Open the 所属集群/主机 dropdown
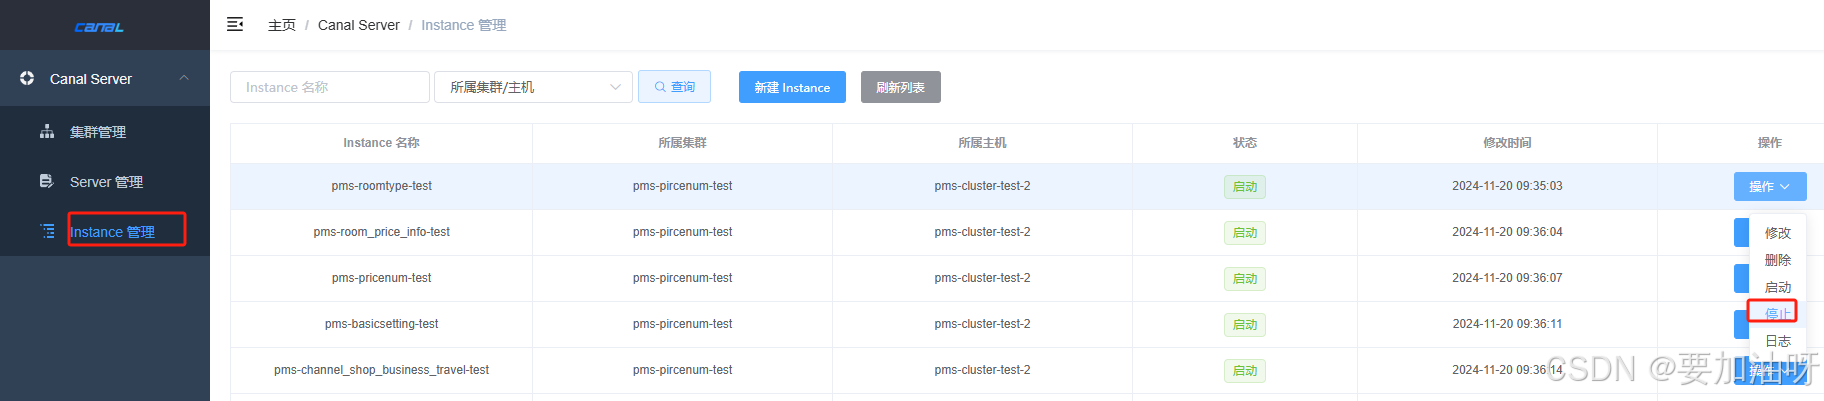This screenshot has width=1824, height=401. (533, 87)
